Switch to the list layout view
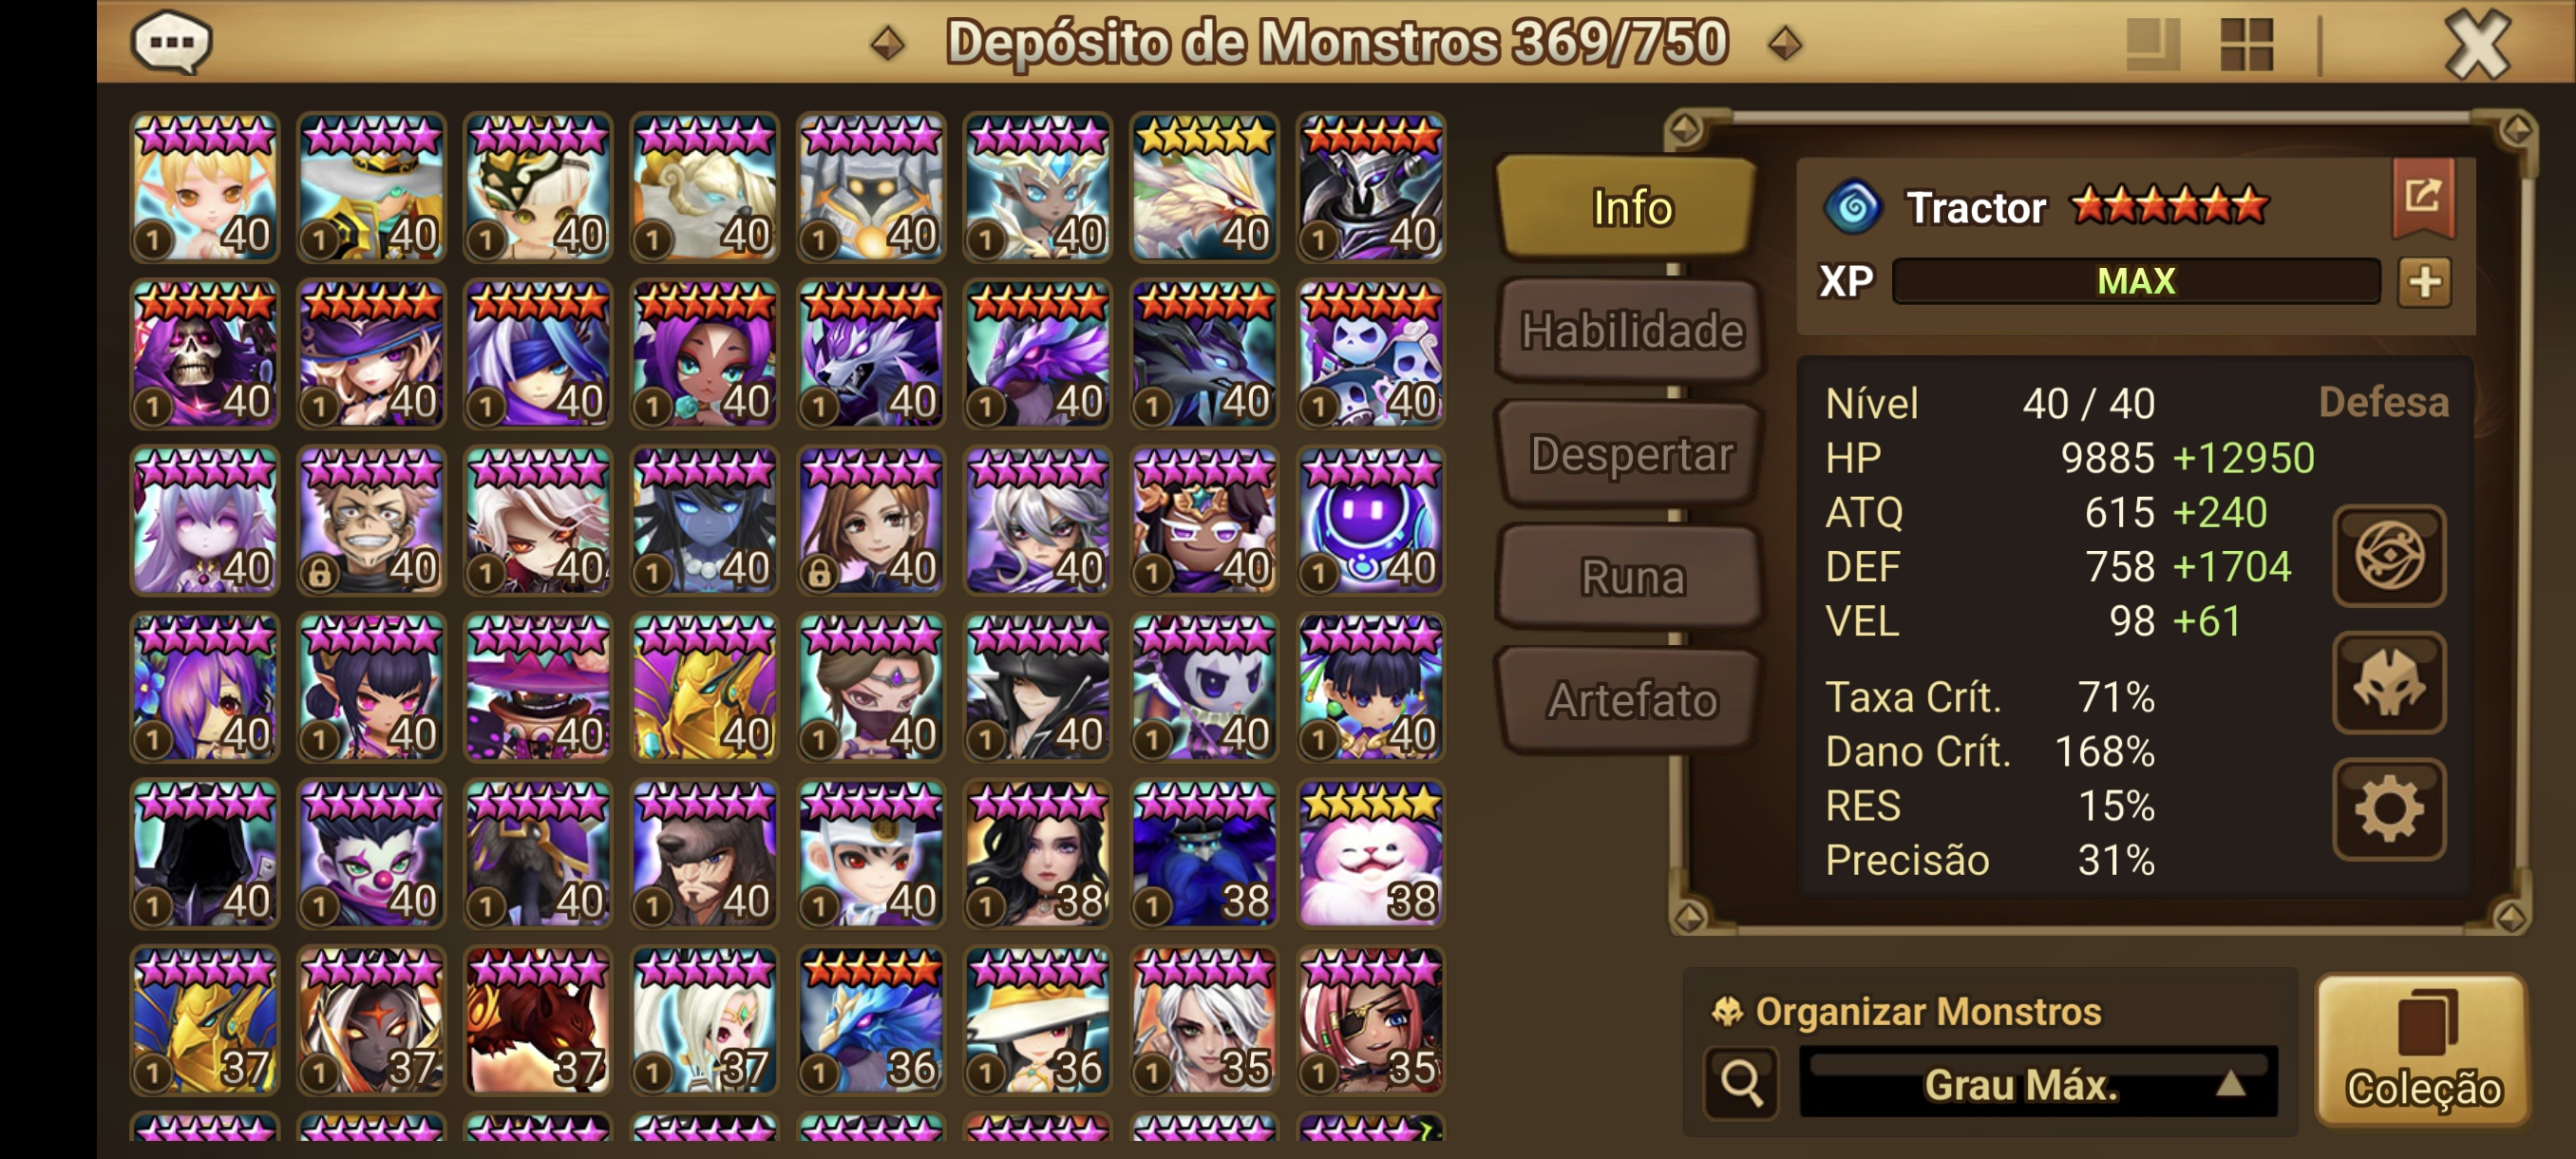 [x=2152, y=44]
